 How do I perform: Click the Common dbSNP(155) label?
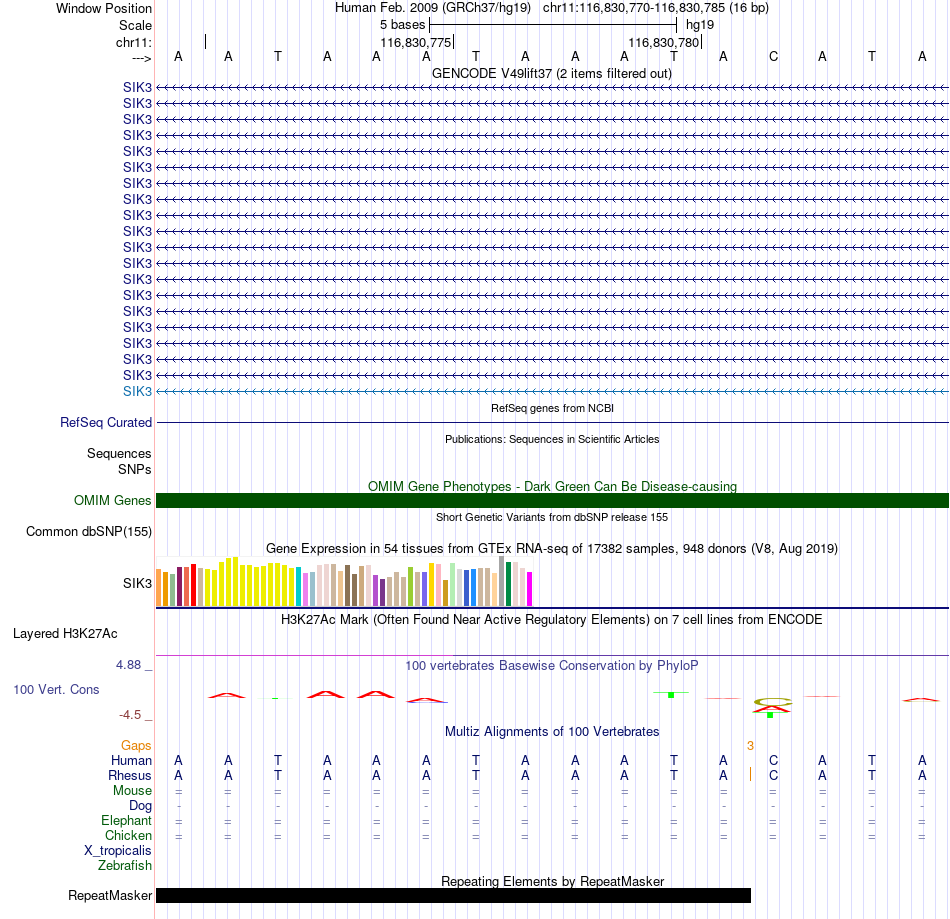pyautogui.click(x=88, y=531)
